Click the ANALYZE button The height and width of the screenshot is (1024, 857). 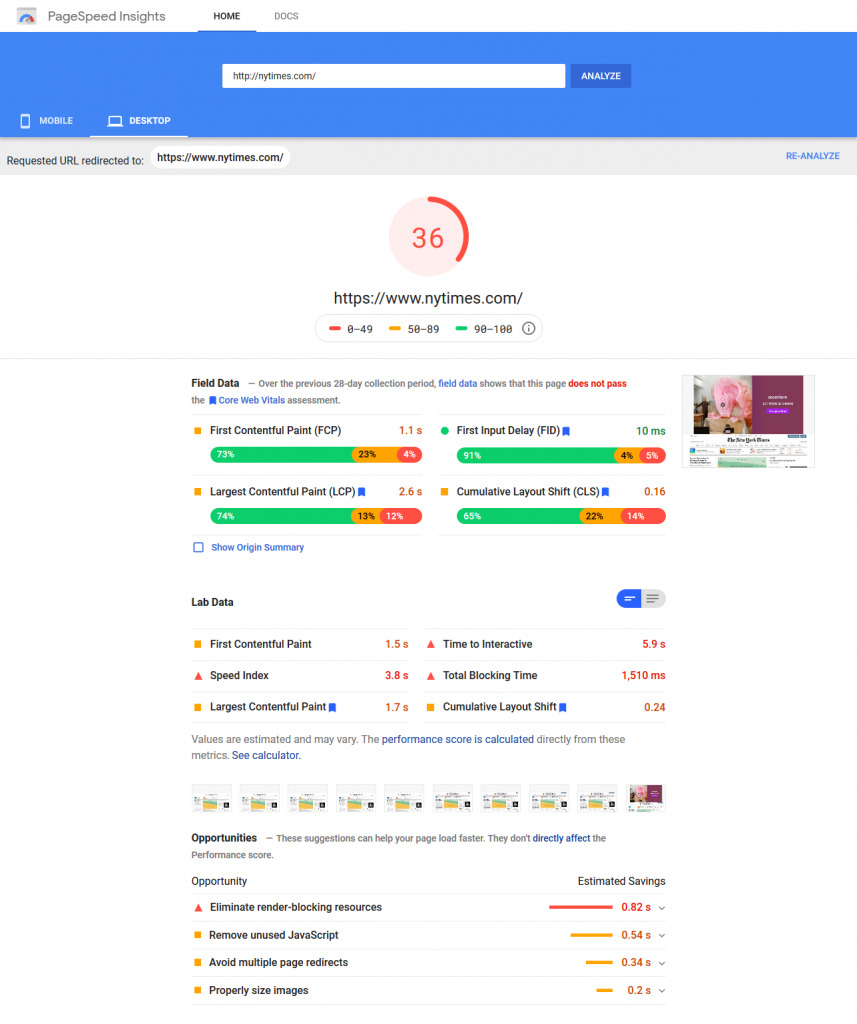coord(601,76)
